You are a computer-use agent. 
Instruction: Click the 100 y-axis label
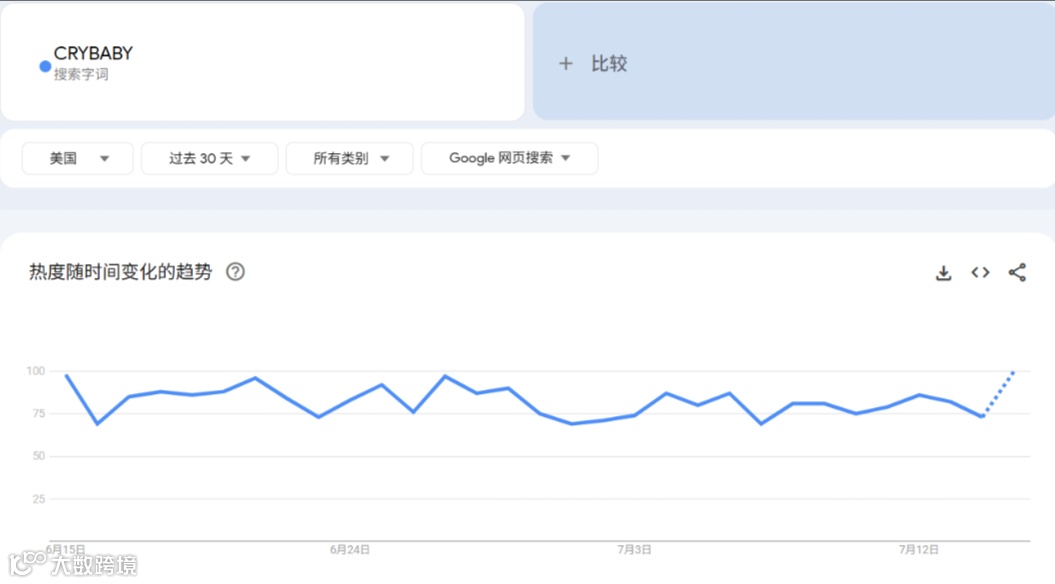36,371
